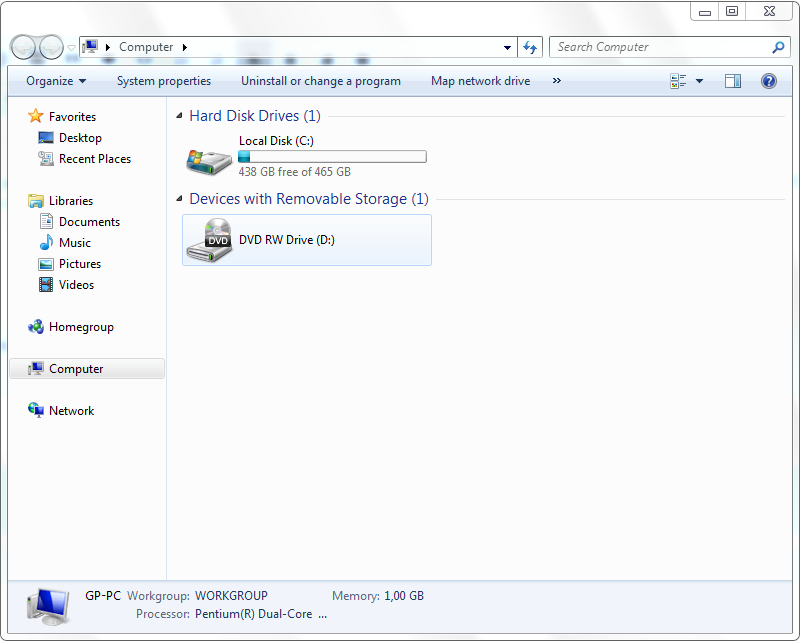Click Uninstall or change a program
This screenshot has width=800, height=641.
coord(320,81)
